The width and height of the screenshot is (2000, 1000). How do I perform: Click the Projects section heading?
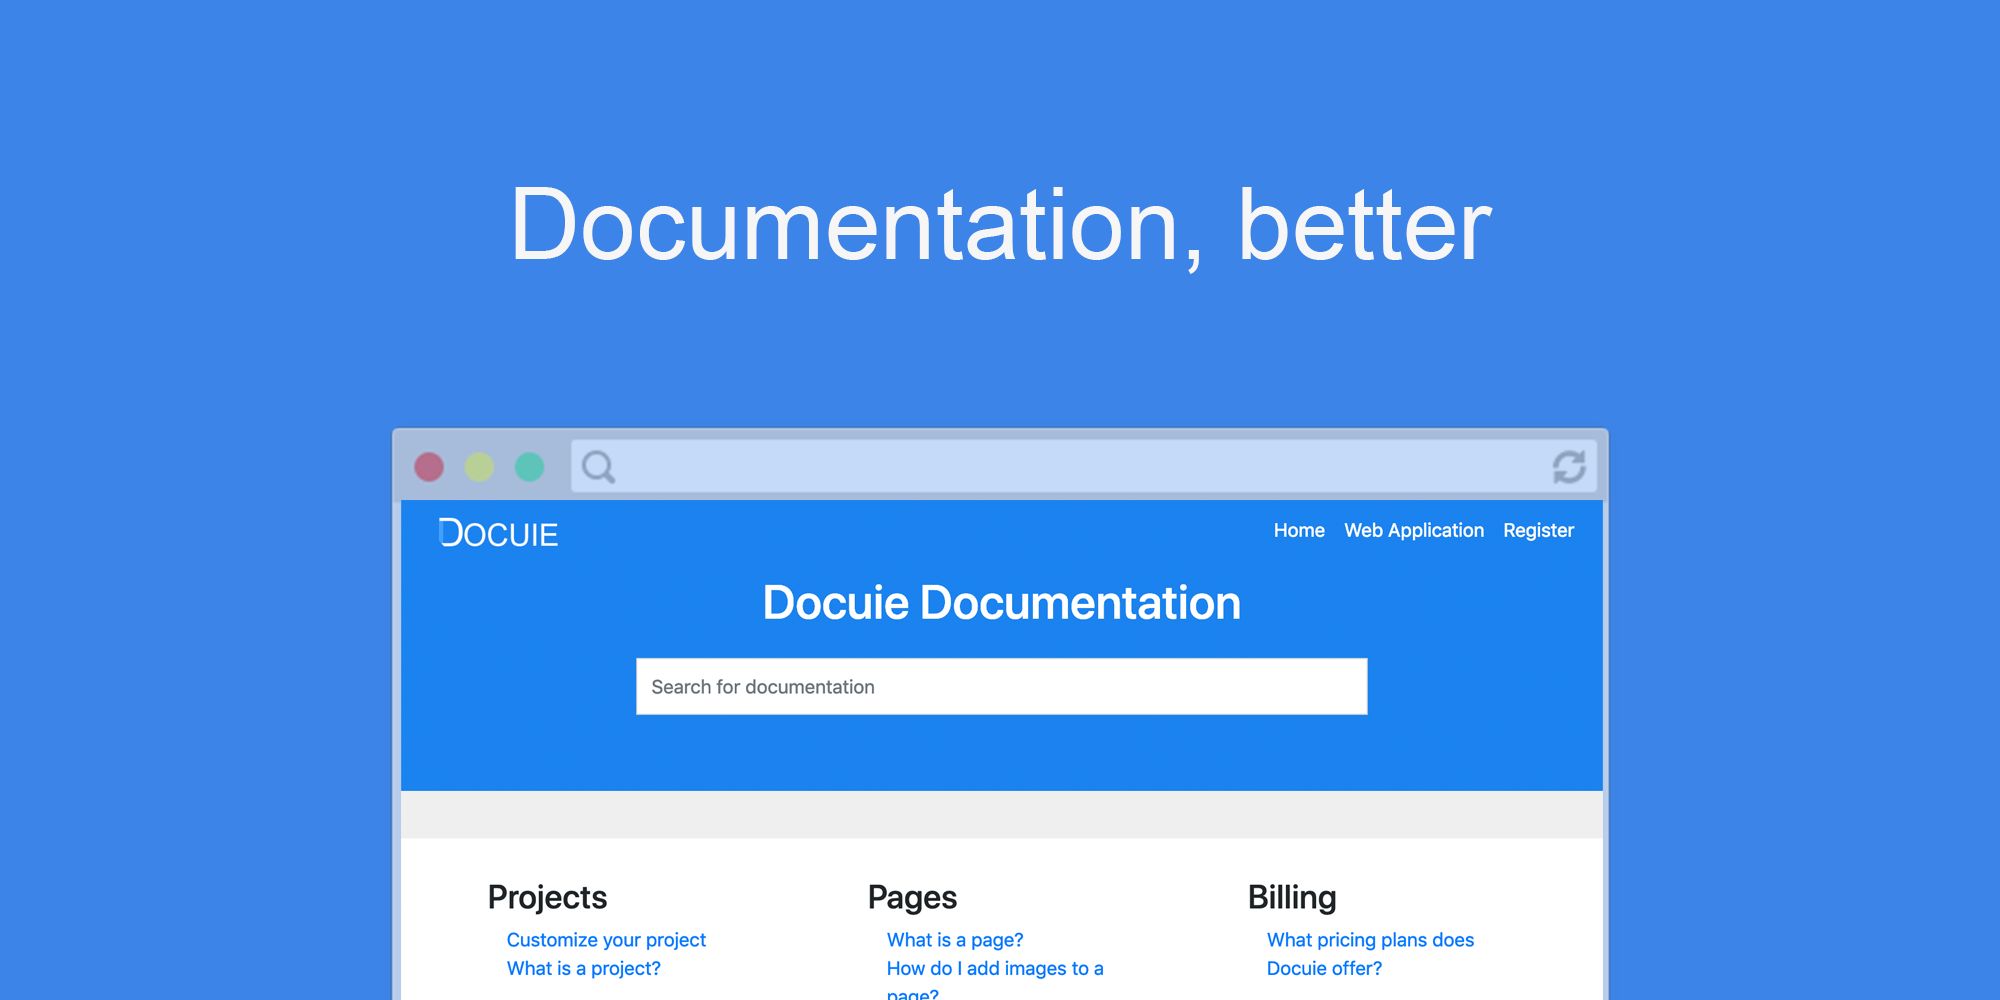547,897
